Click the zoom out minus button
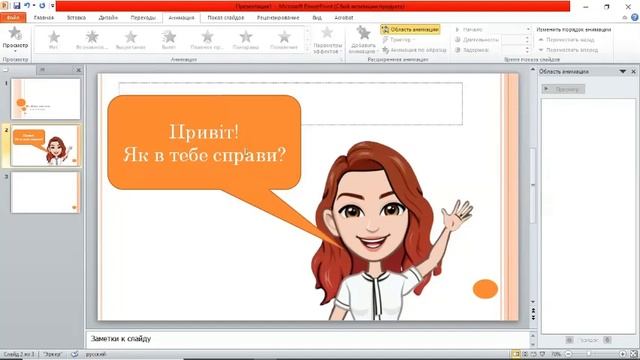The image size is (640, 360). 568,354
